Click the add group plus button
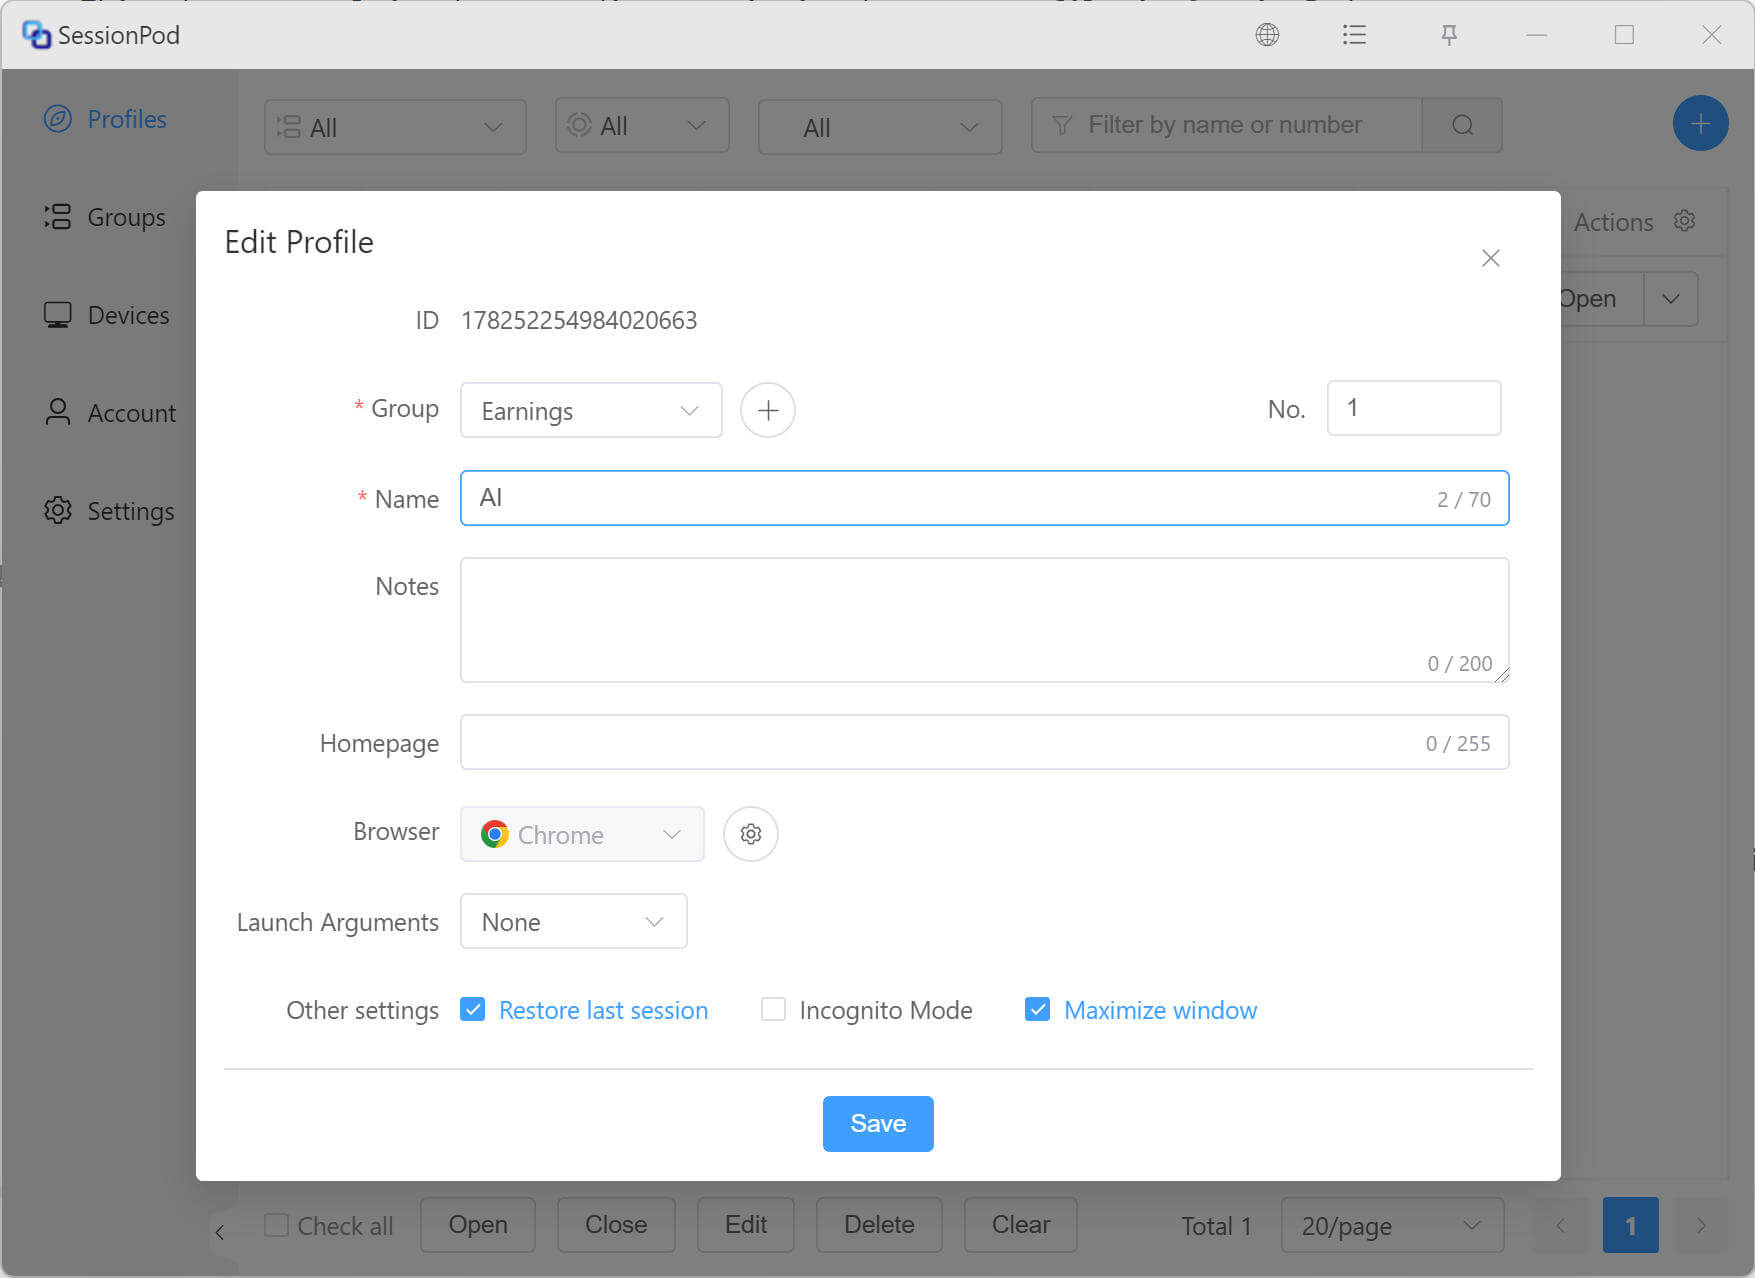Viewport: 1755px width, 1278px height. [767, 410]
